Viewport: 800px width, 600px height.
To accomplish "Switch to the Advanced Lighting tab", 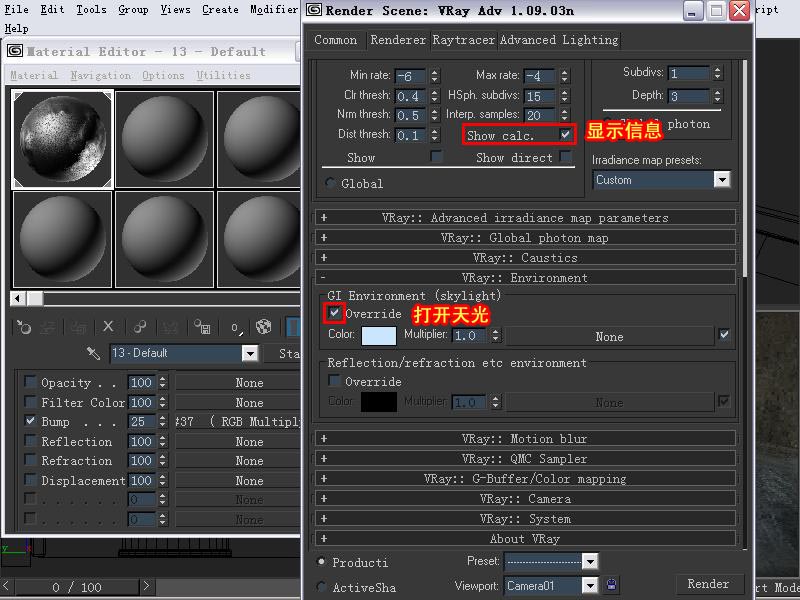I will pyautogui.click(x=559, y=40).
